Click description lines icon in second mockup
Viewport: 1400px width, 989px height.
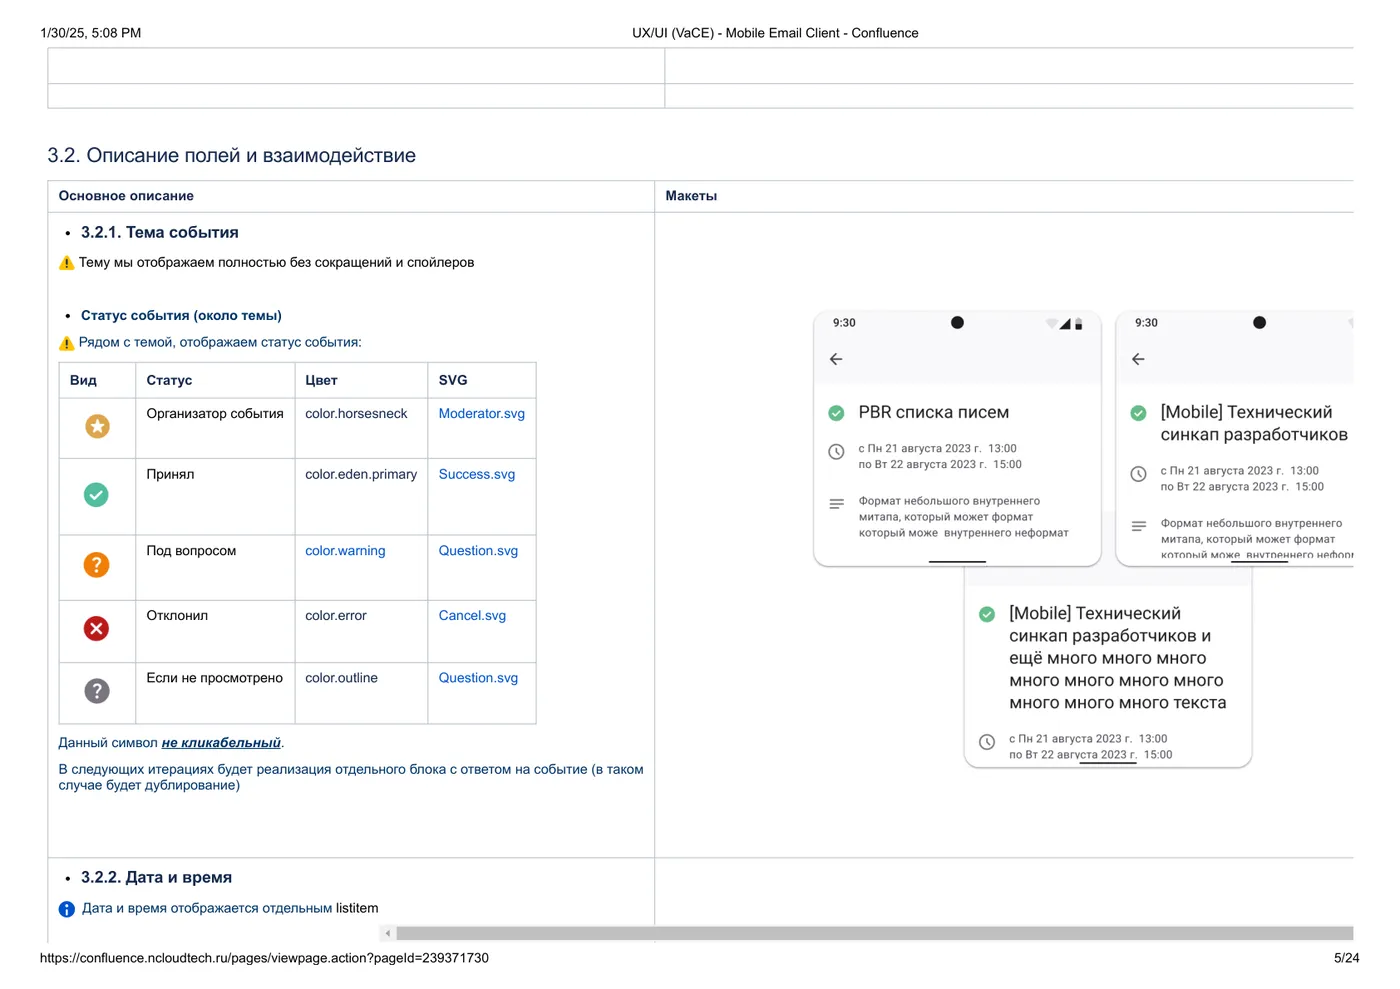pyautogui.click(x=1138, y=526)
